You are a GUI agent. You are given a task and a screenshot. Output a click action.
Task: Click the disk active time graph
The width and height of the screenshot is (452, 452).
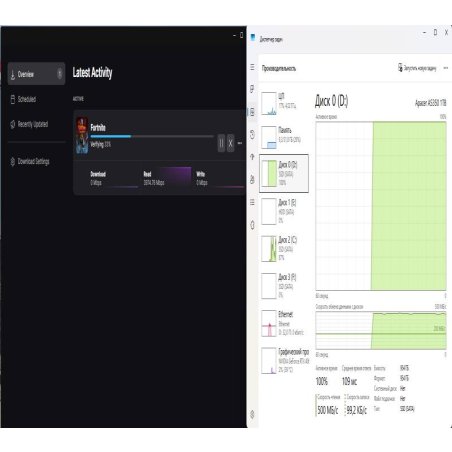tap(381, 206)
